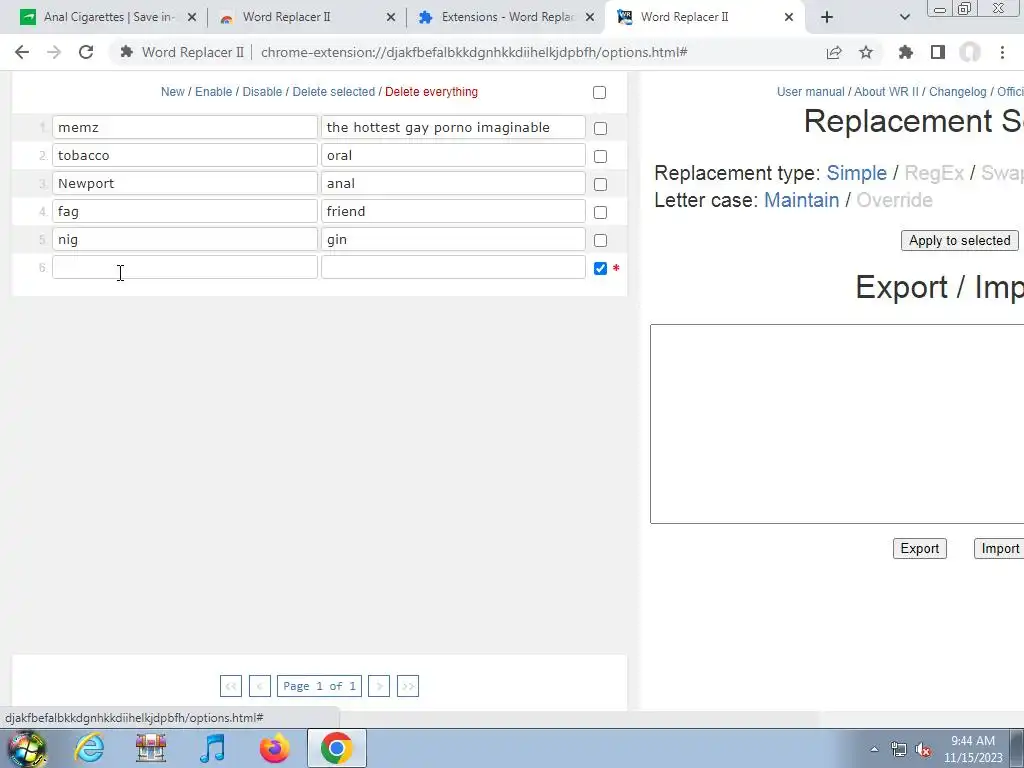Click the Enable link
The width and height of the screenshot is (1024, 768).
point(214,92)
